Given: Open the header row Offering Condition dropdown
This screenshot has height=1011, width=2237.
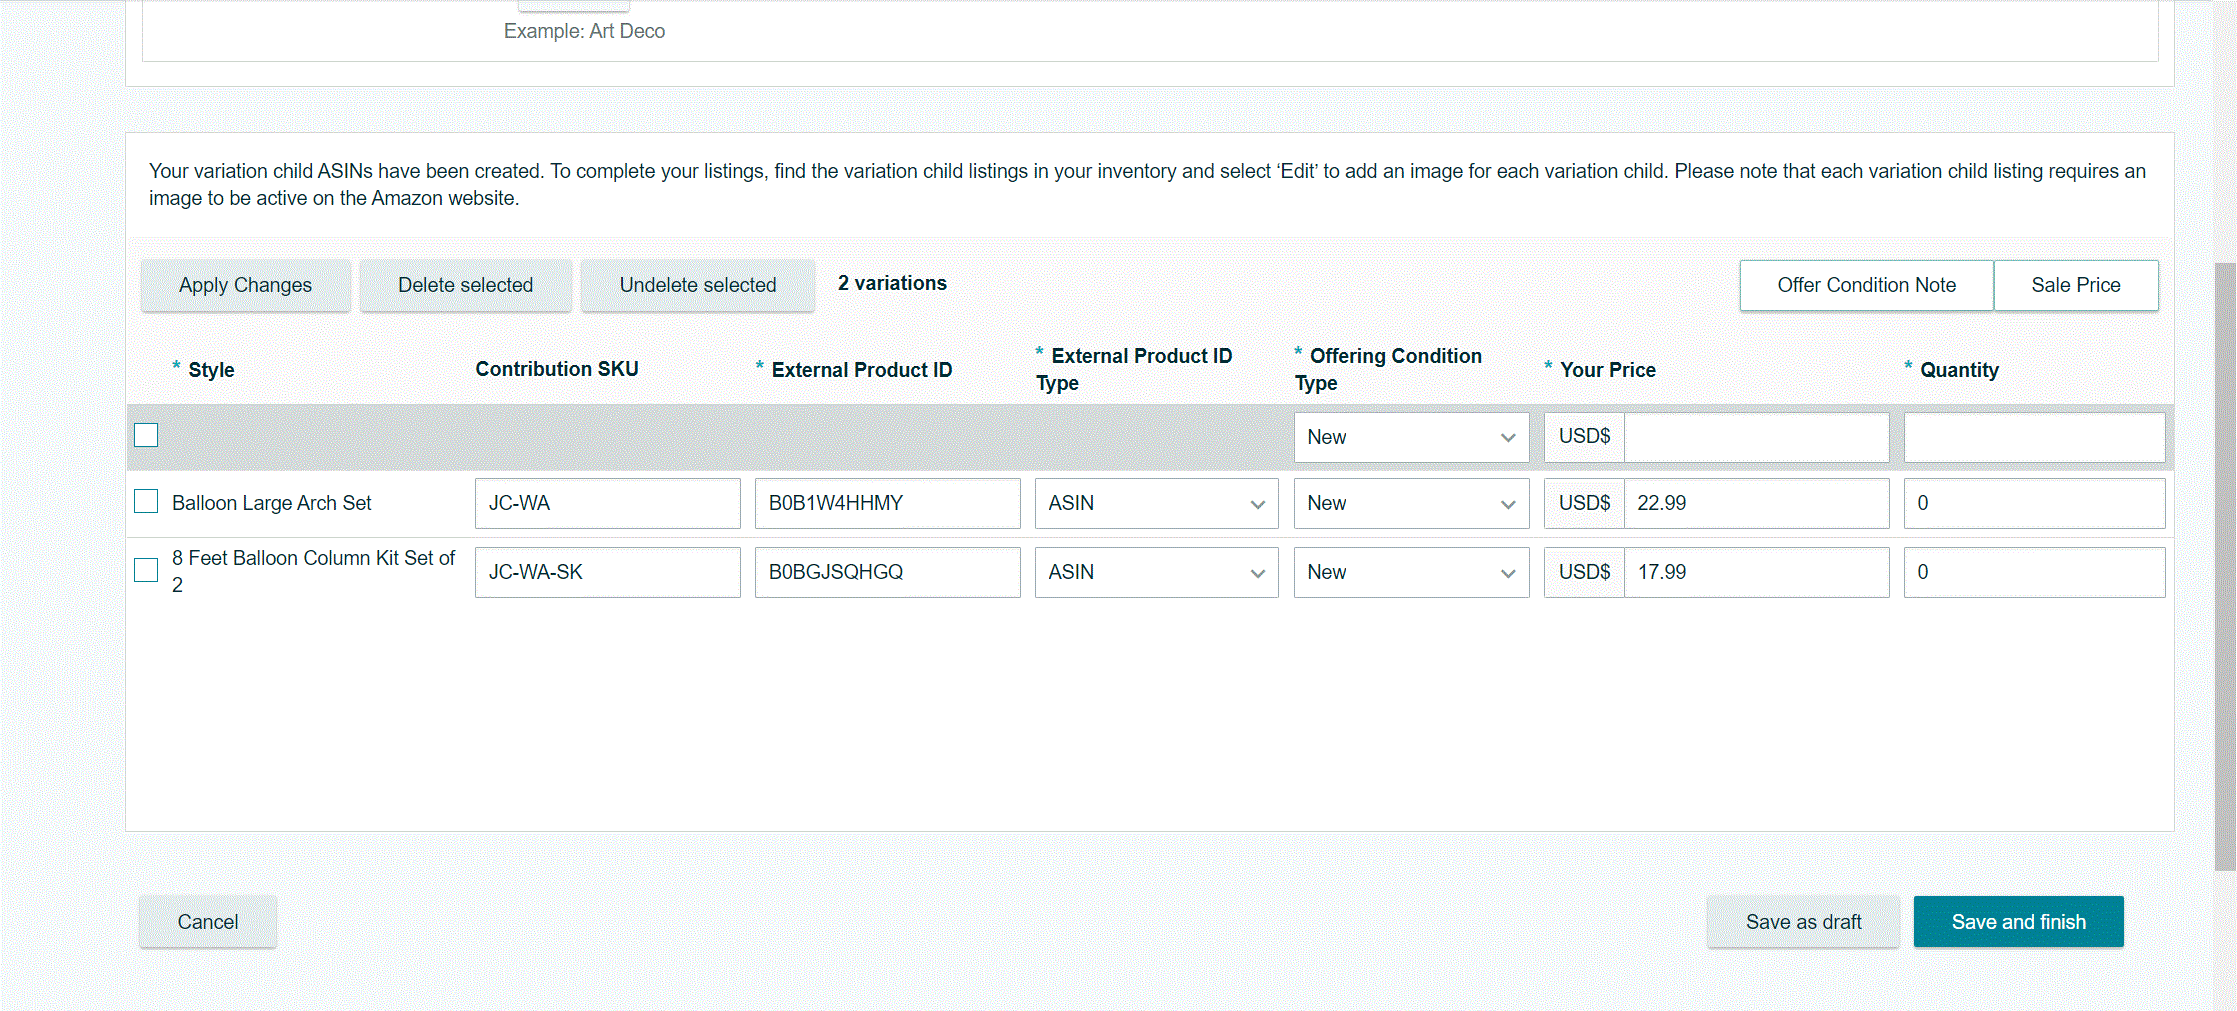Looking at the screenshot, I should (1410, 437).
